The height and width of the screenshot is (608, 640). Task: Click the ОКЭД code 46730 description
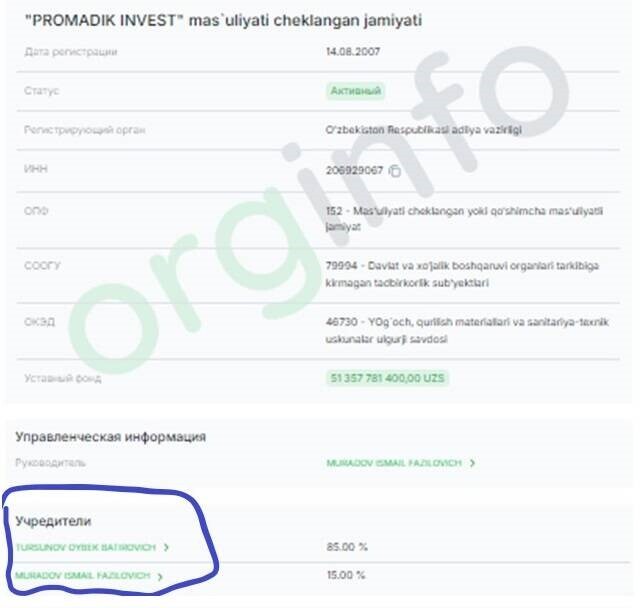click(x=467, y=331)
